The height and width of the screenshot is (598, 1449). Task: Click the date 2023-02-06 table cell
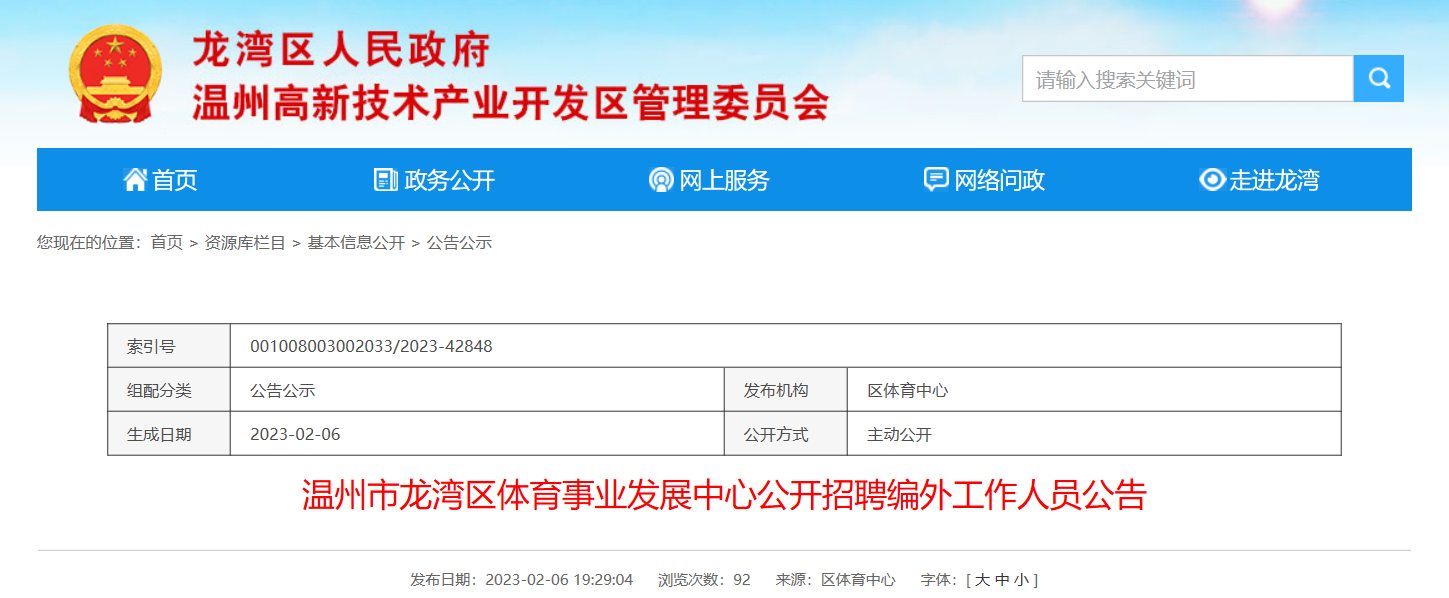click(295, 435)
